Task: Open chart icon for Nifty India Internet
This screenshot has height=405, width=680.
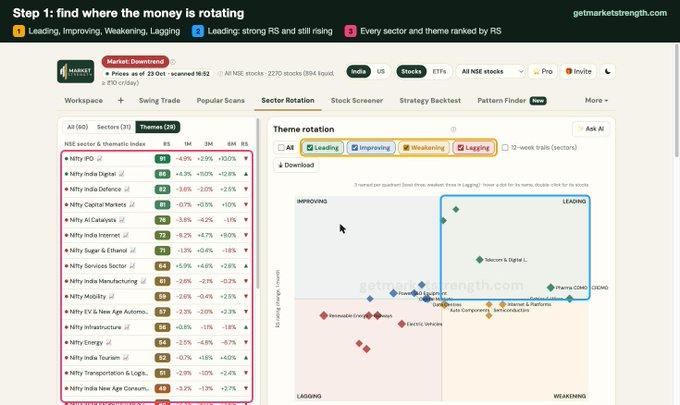Action: point(126,235)
